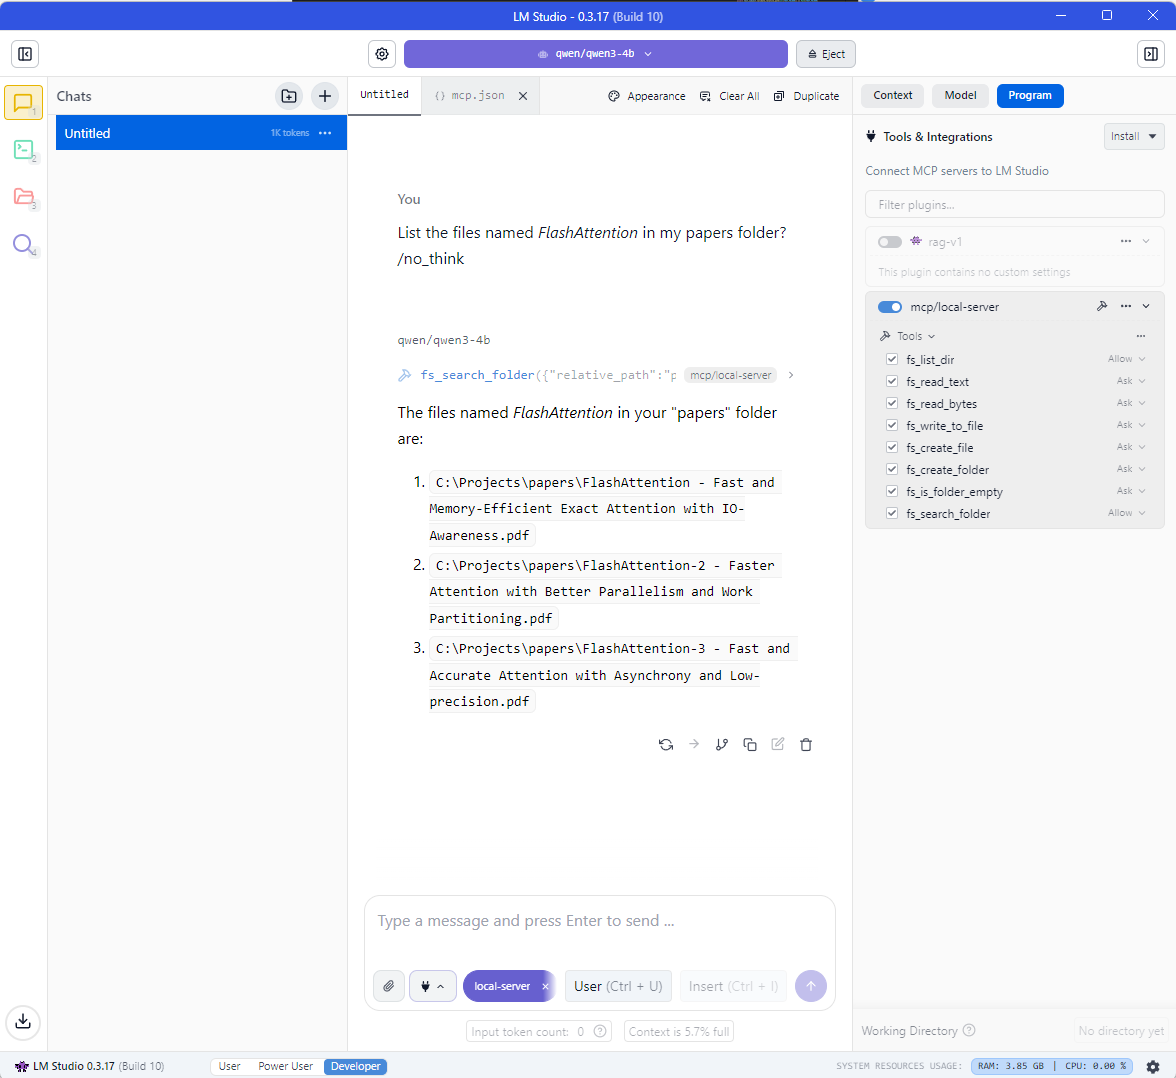Attach a file with paperclip icon
1176x1078 pixels.
[x=388, y=986]
